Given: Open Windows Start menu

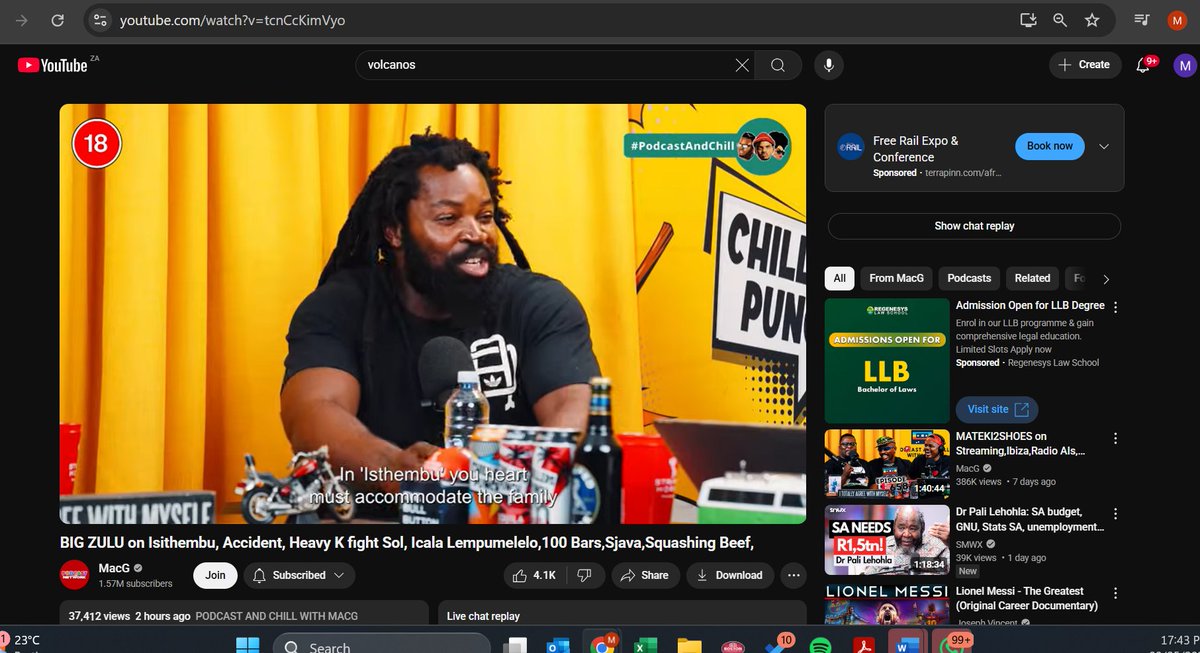Looking at the screenshot, I should pos(248,646).
